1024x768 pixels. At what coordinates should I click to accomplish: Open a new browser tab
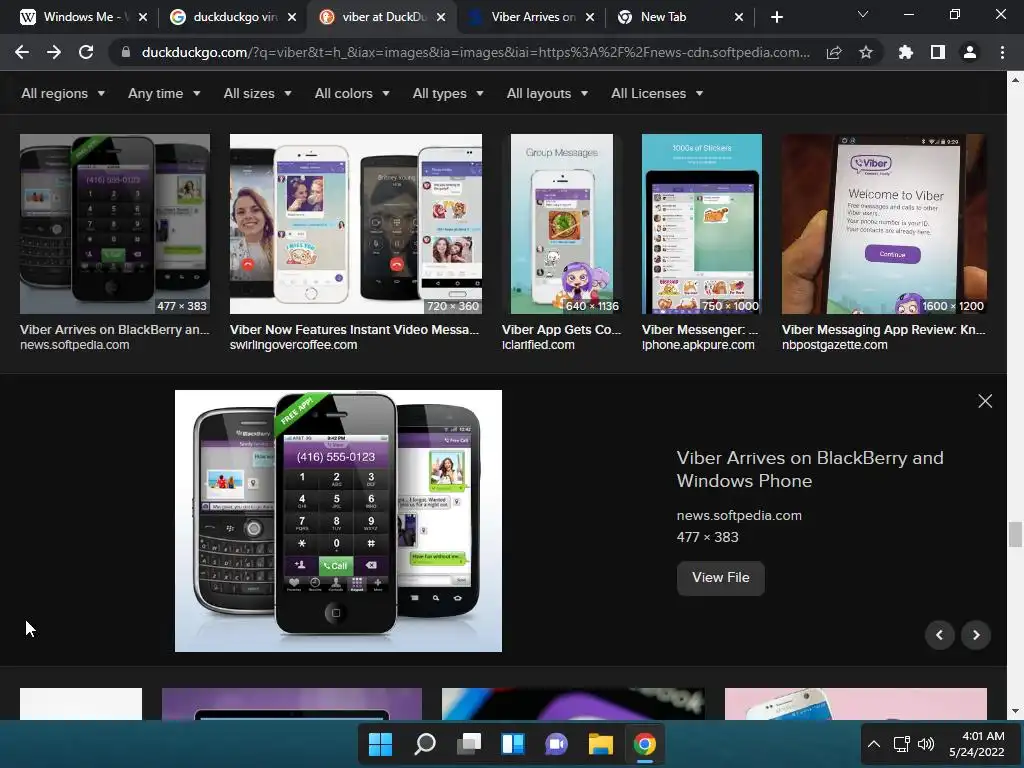776,17
